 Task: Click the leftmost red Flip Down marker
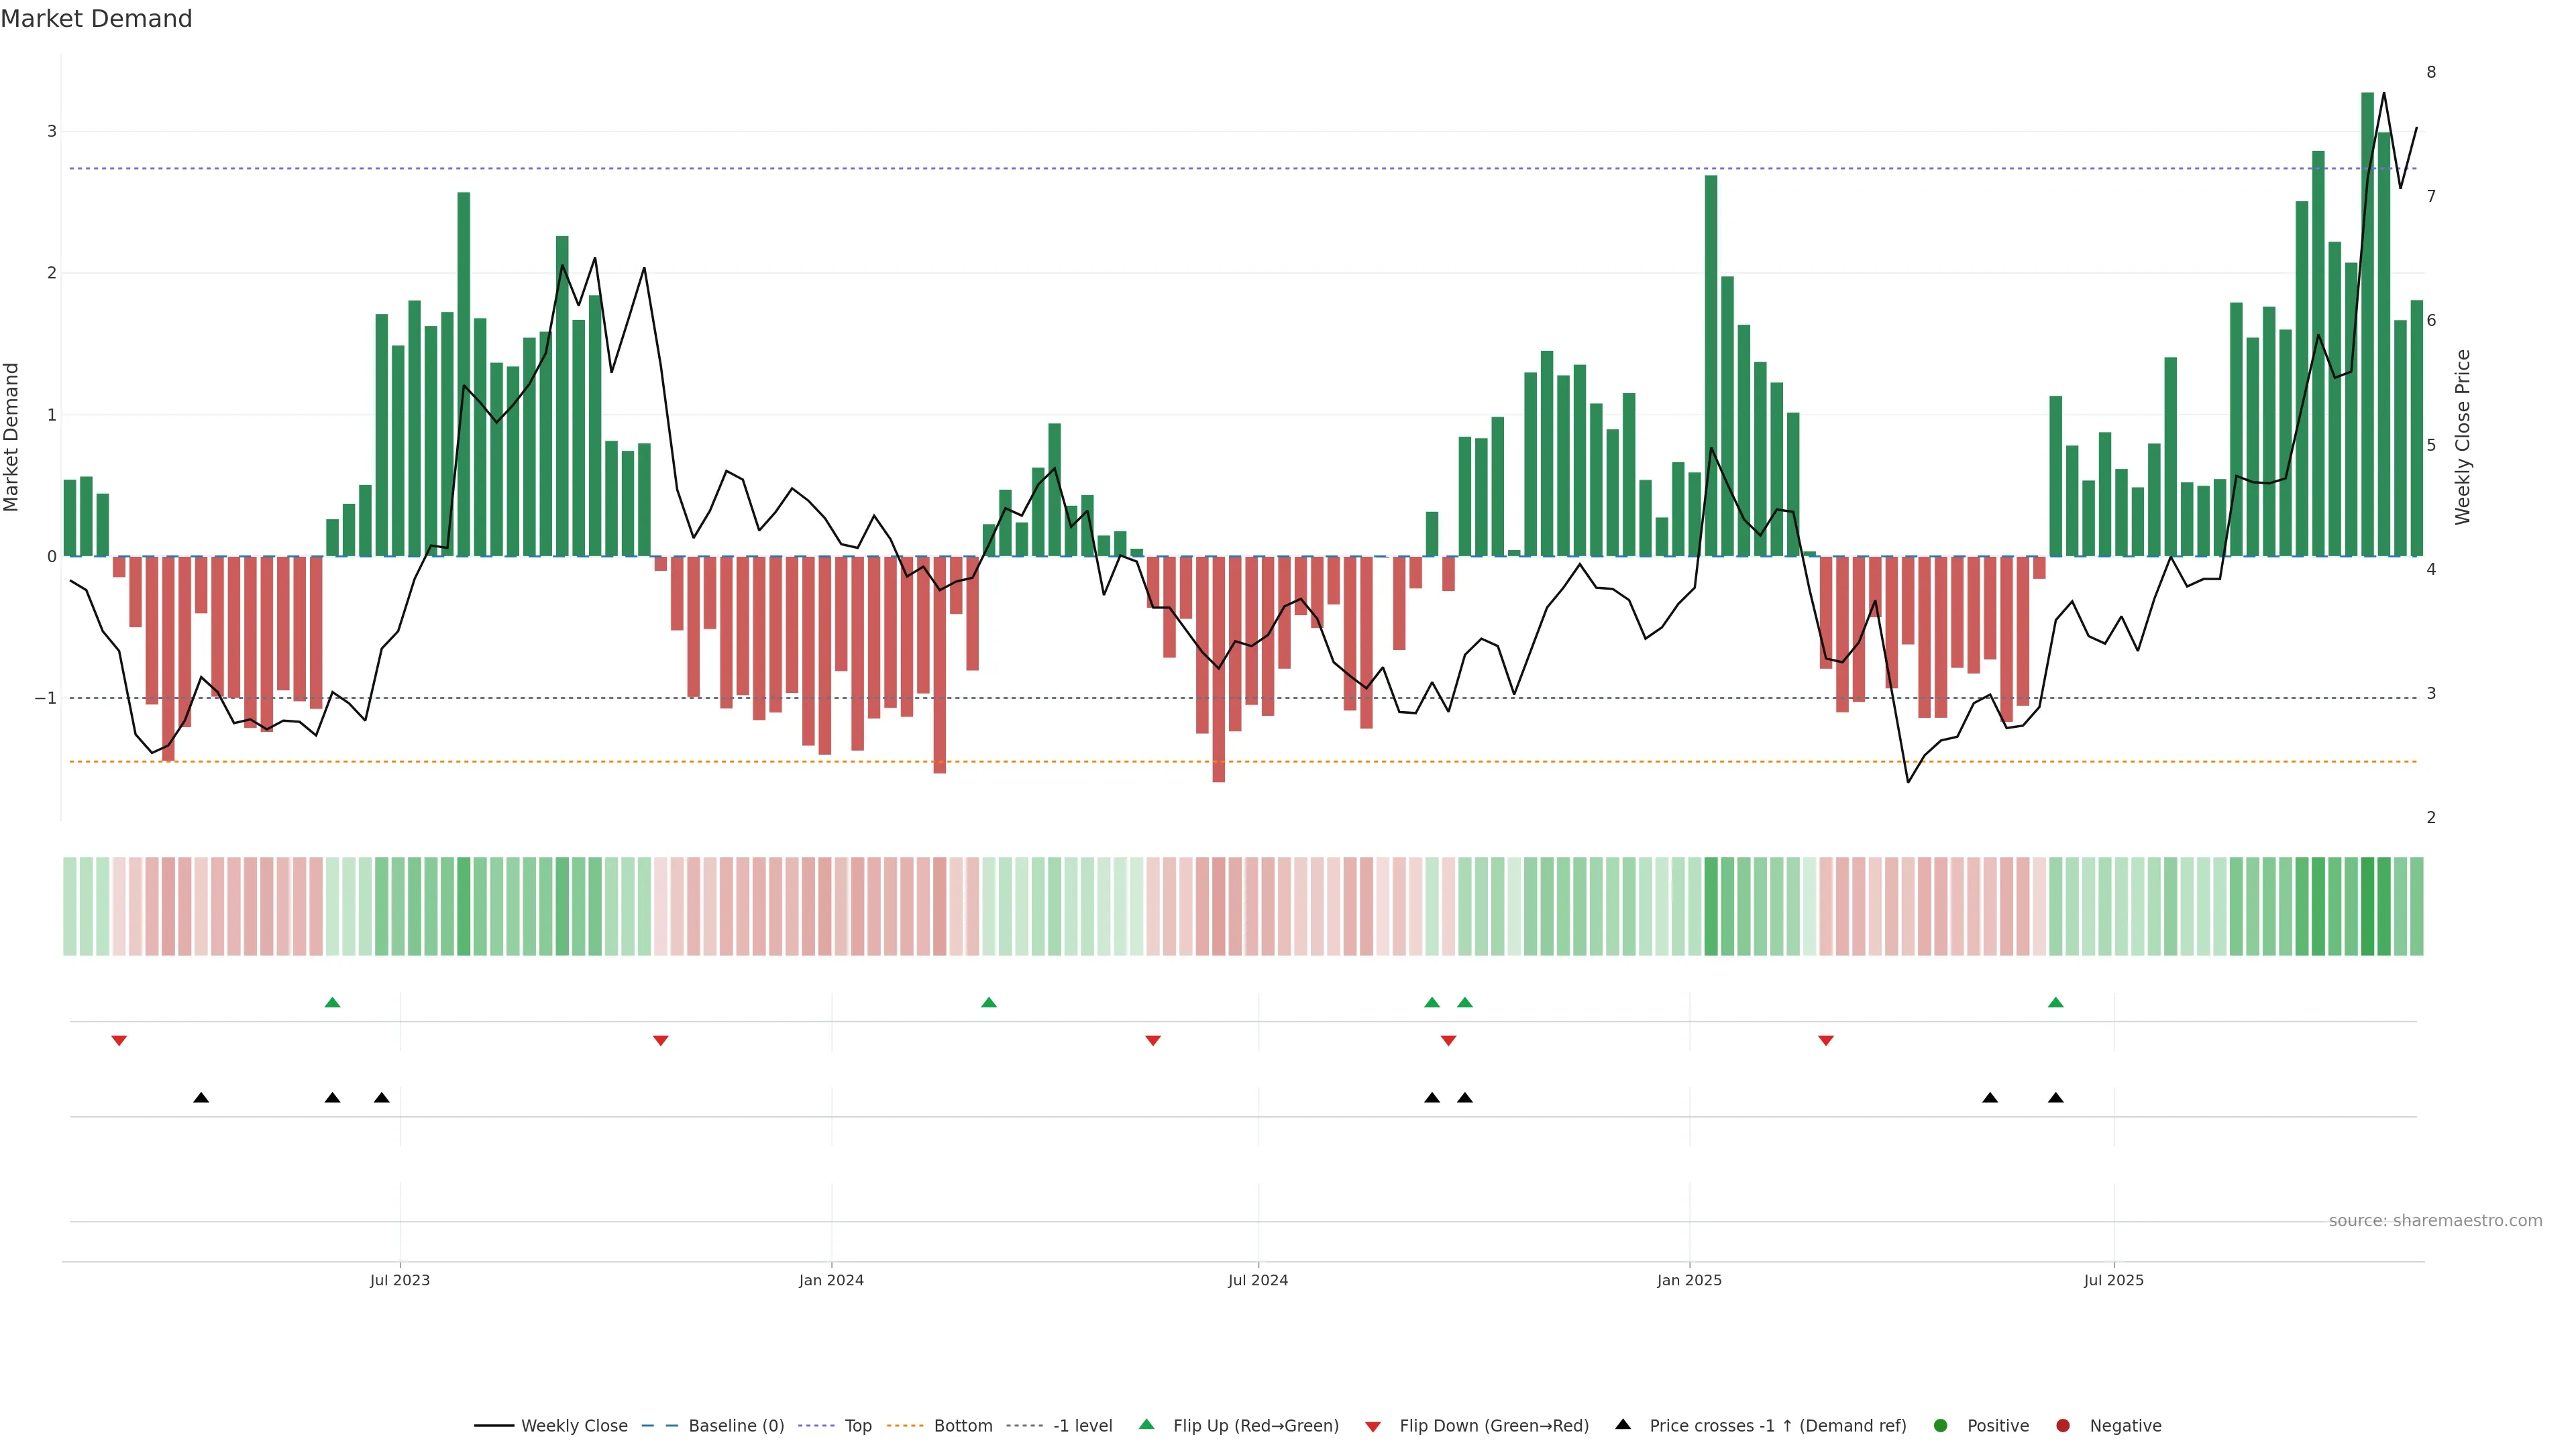119,1041
